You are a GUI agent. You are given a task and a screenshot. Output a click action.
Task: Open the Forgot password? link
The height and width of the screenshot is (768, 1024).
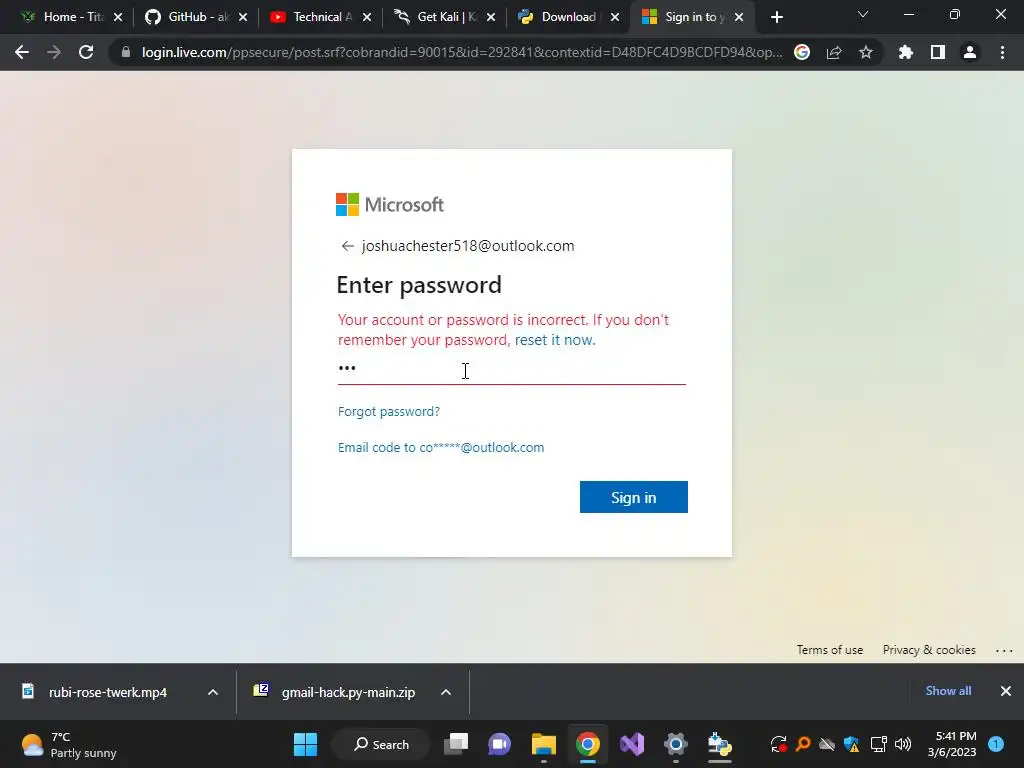point(389,411)
